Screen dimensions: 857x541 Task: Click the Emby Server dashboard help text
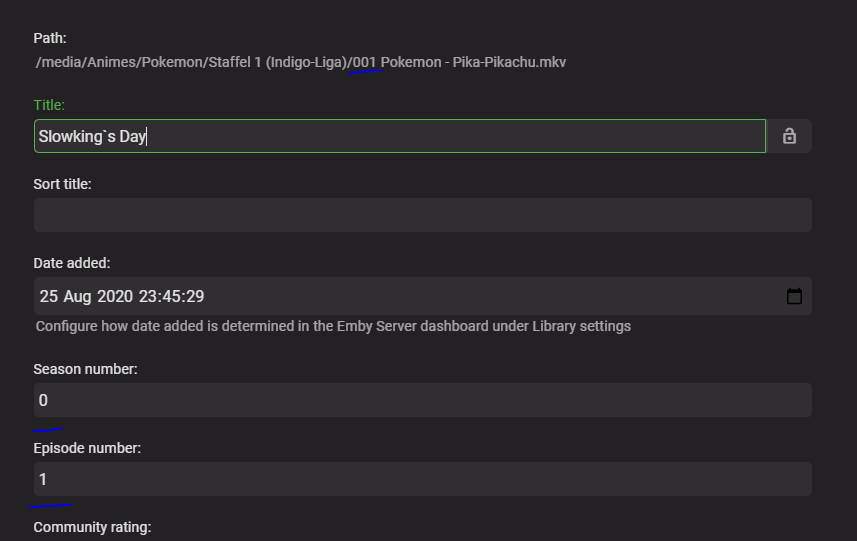coord(333,326)
